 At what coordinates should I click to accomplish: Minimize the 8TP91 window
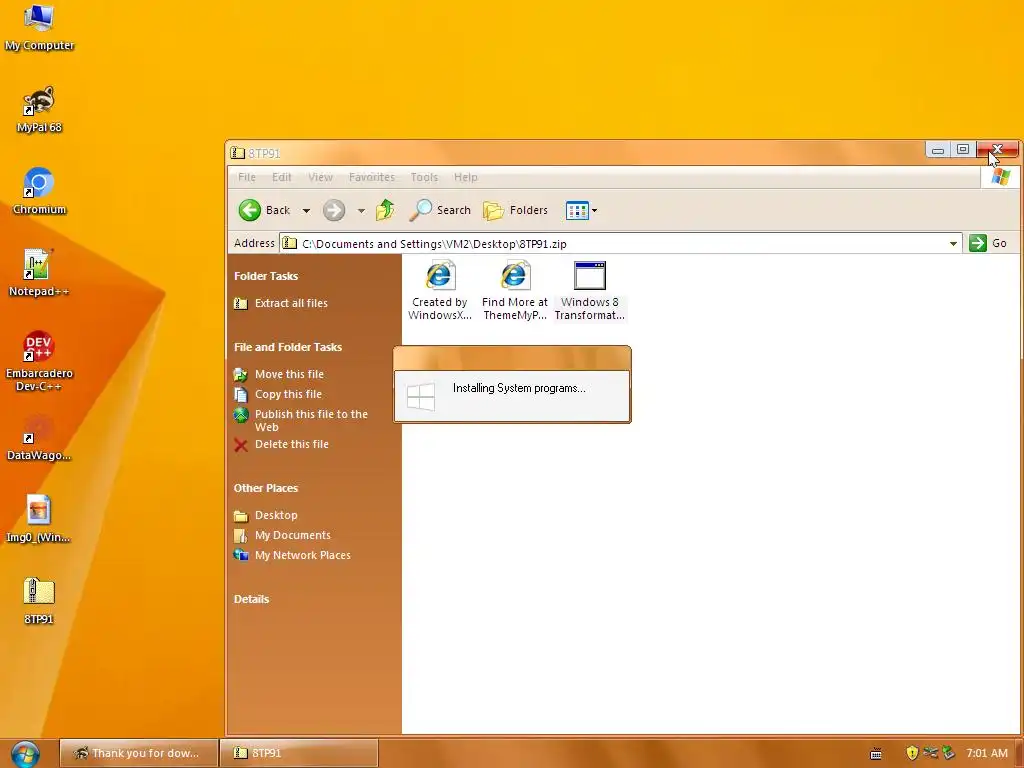[938, 150]
